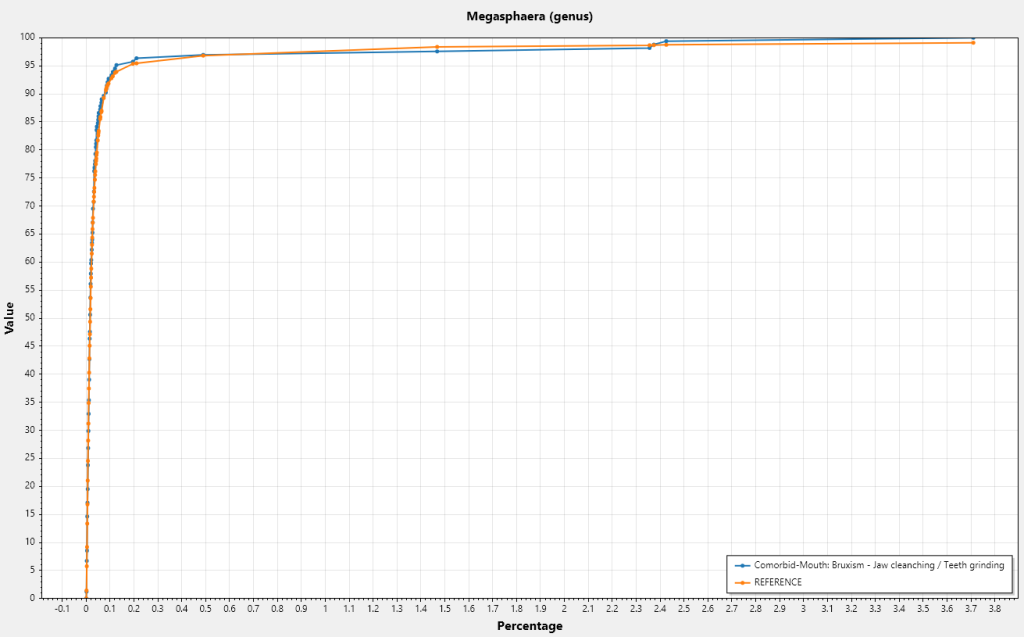Image resolution: width=1024 pixels, height=637 pixels.
Task: Select the blue data point at 3.7 percentage
Action: click(x=972, y=38)
